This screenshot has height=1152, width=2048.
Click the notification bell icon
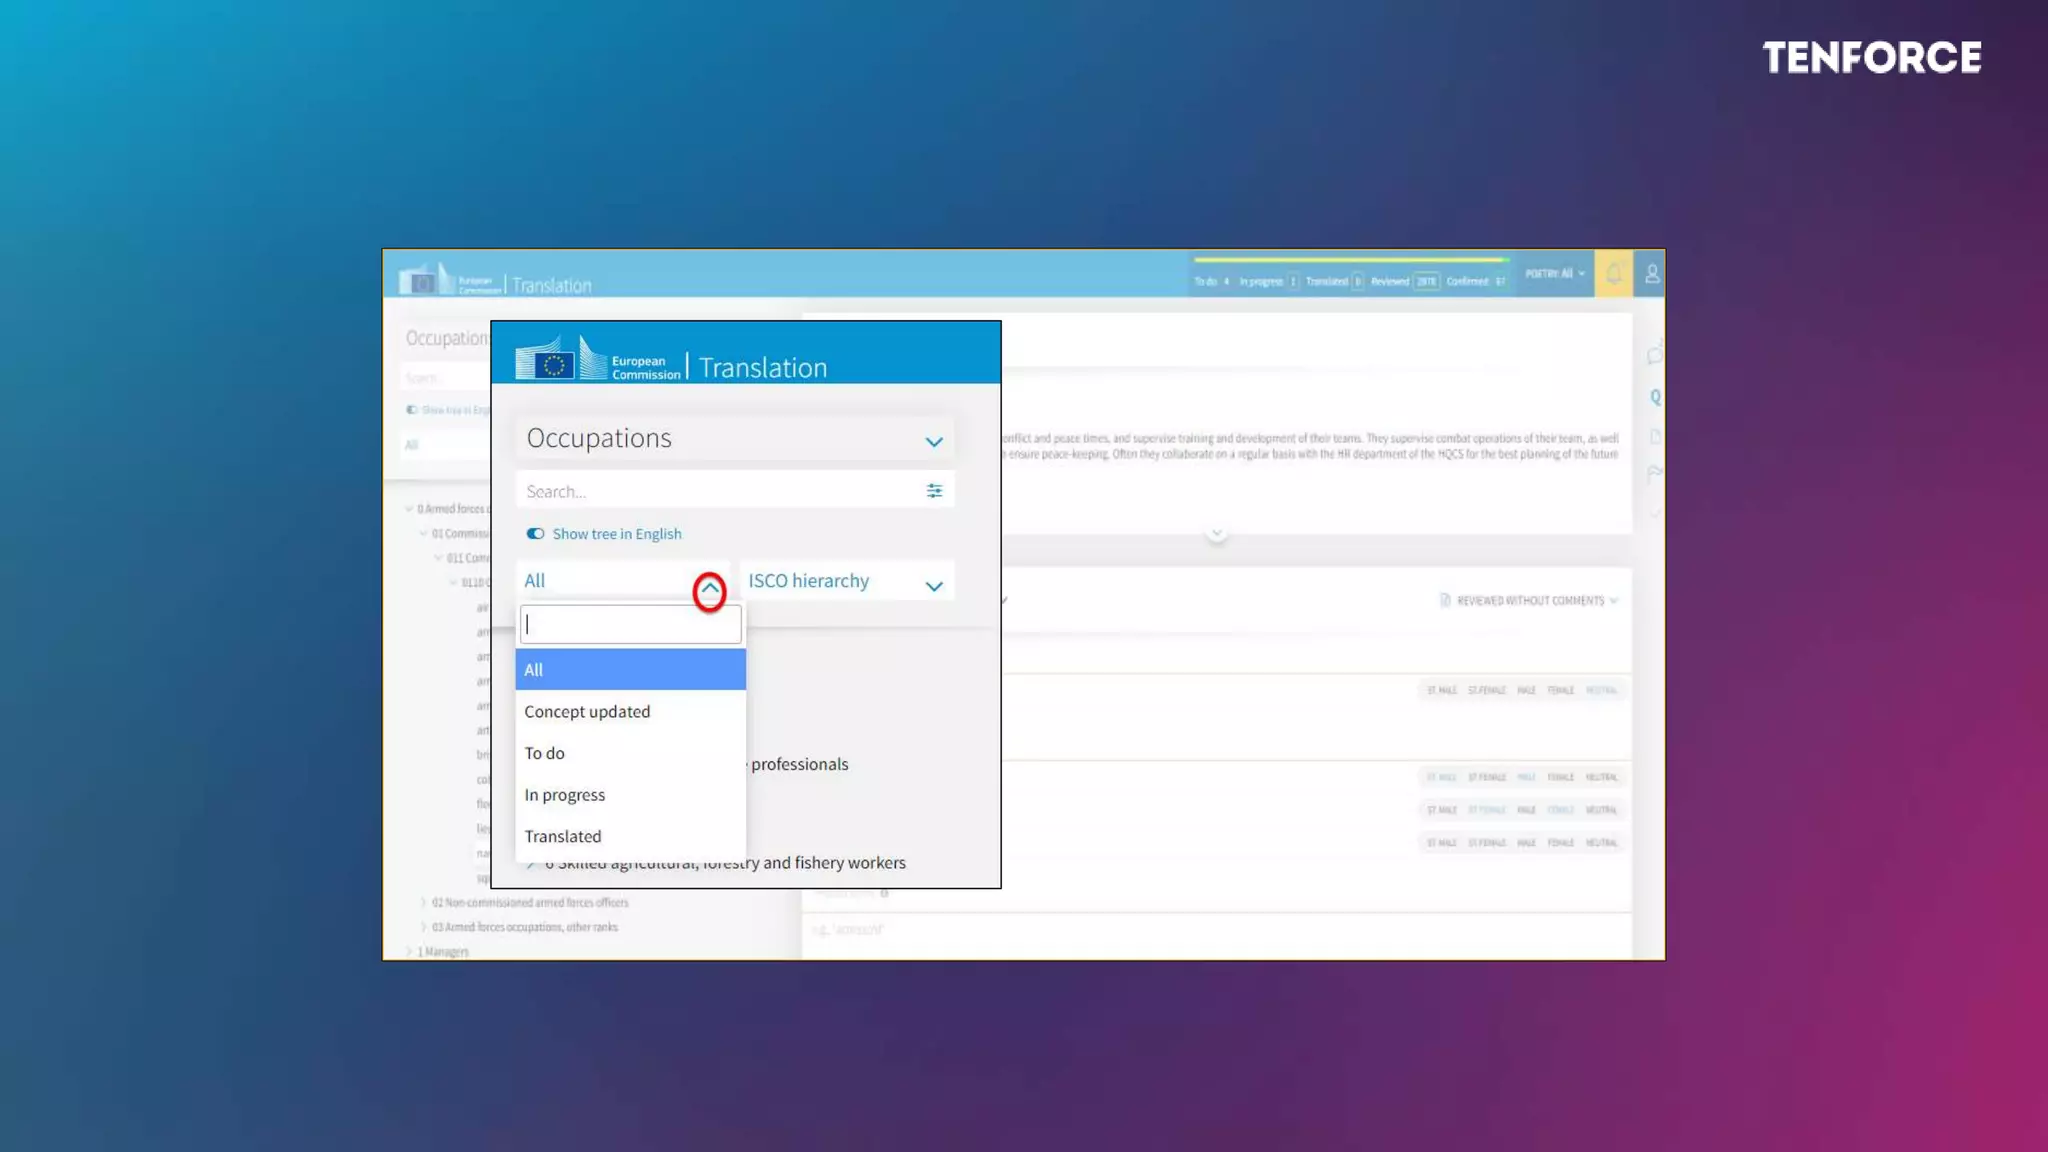1613,274
